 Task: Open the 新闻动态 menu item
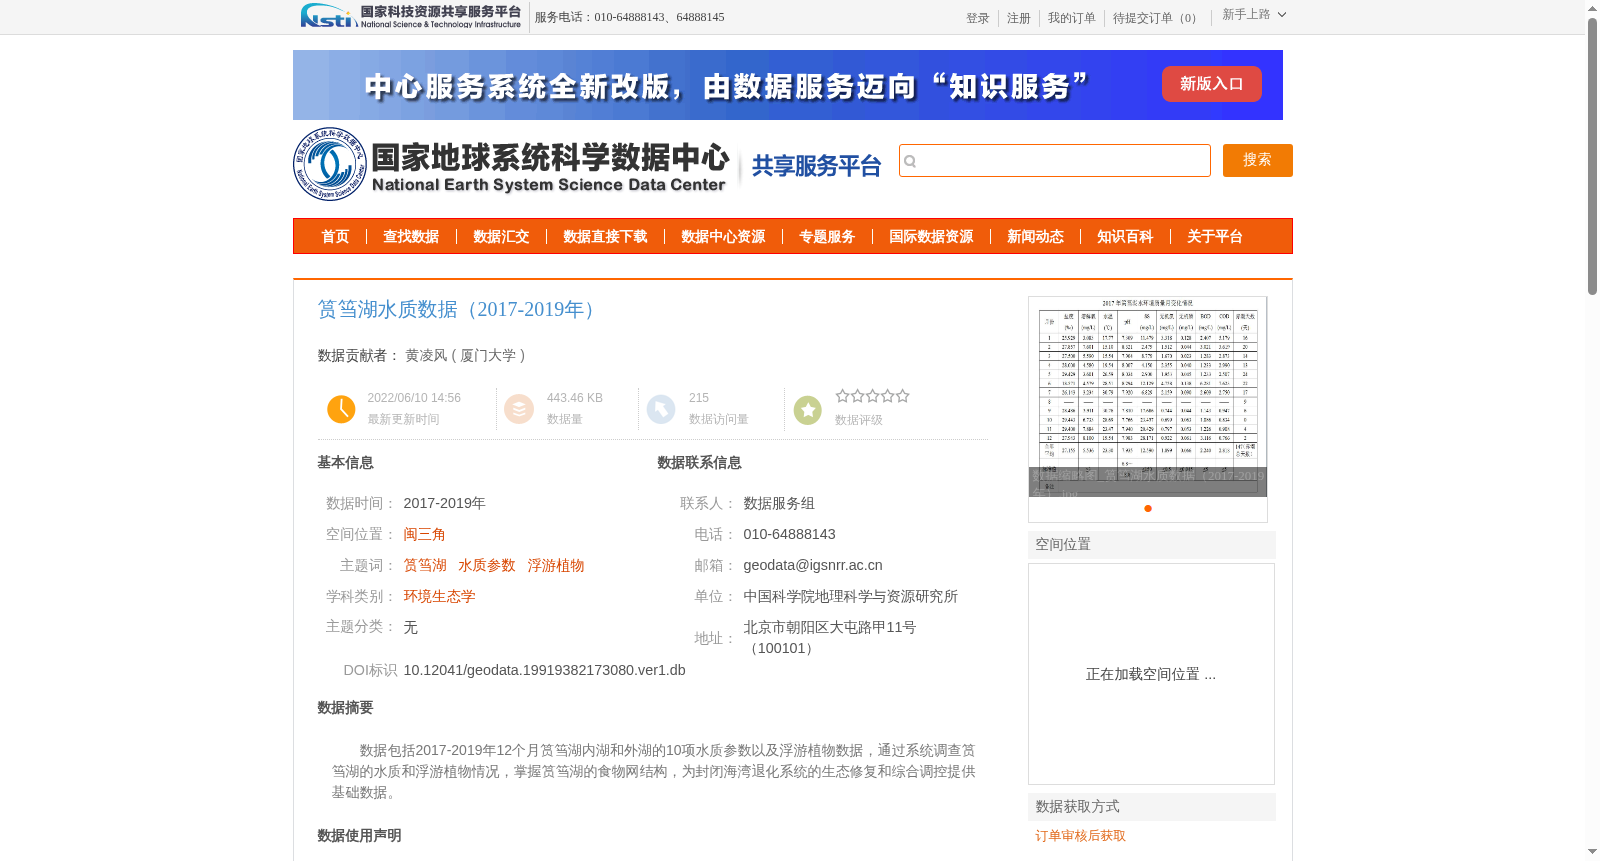pos(1035,237)
